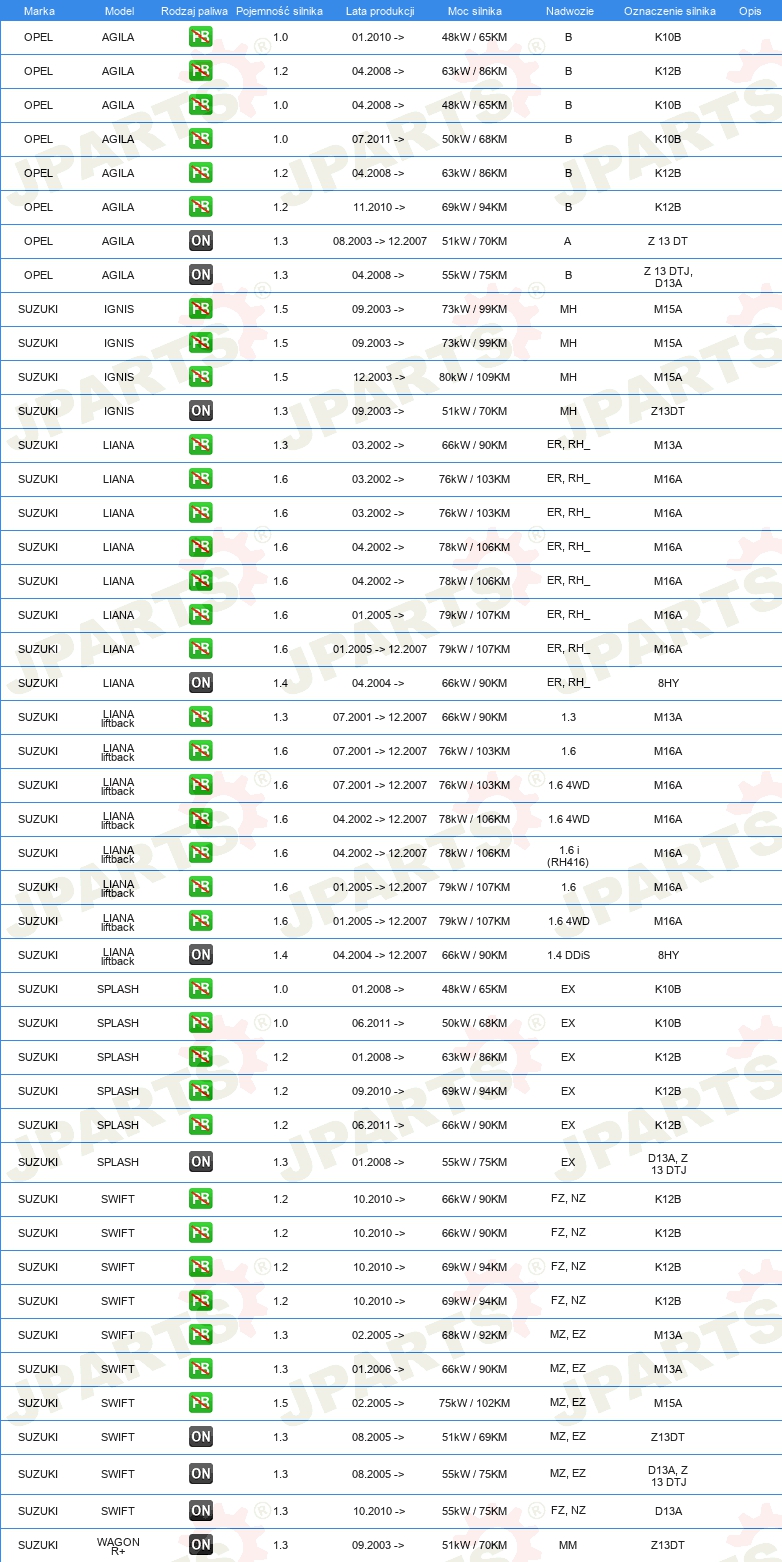The width and height of the screenshot is (782, 1562).
Task: Click diesel ON icon for Liana ER, RH_ 8HY
Action: 201,683
